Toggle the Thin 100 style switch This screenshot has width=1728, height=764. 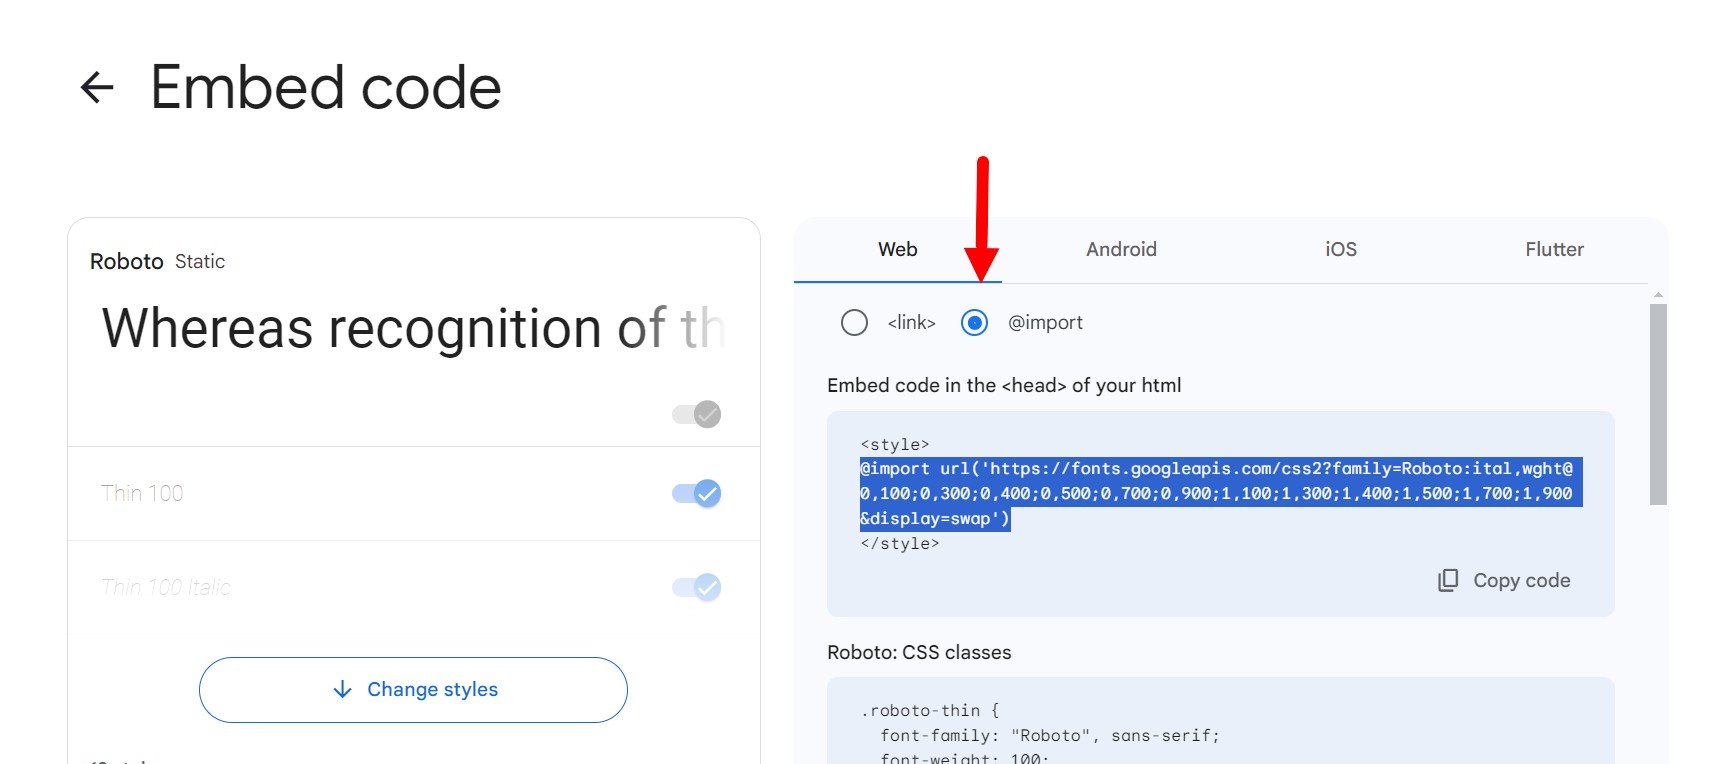click(697, 493)
